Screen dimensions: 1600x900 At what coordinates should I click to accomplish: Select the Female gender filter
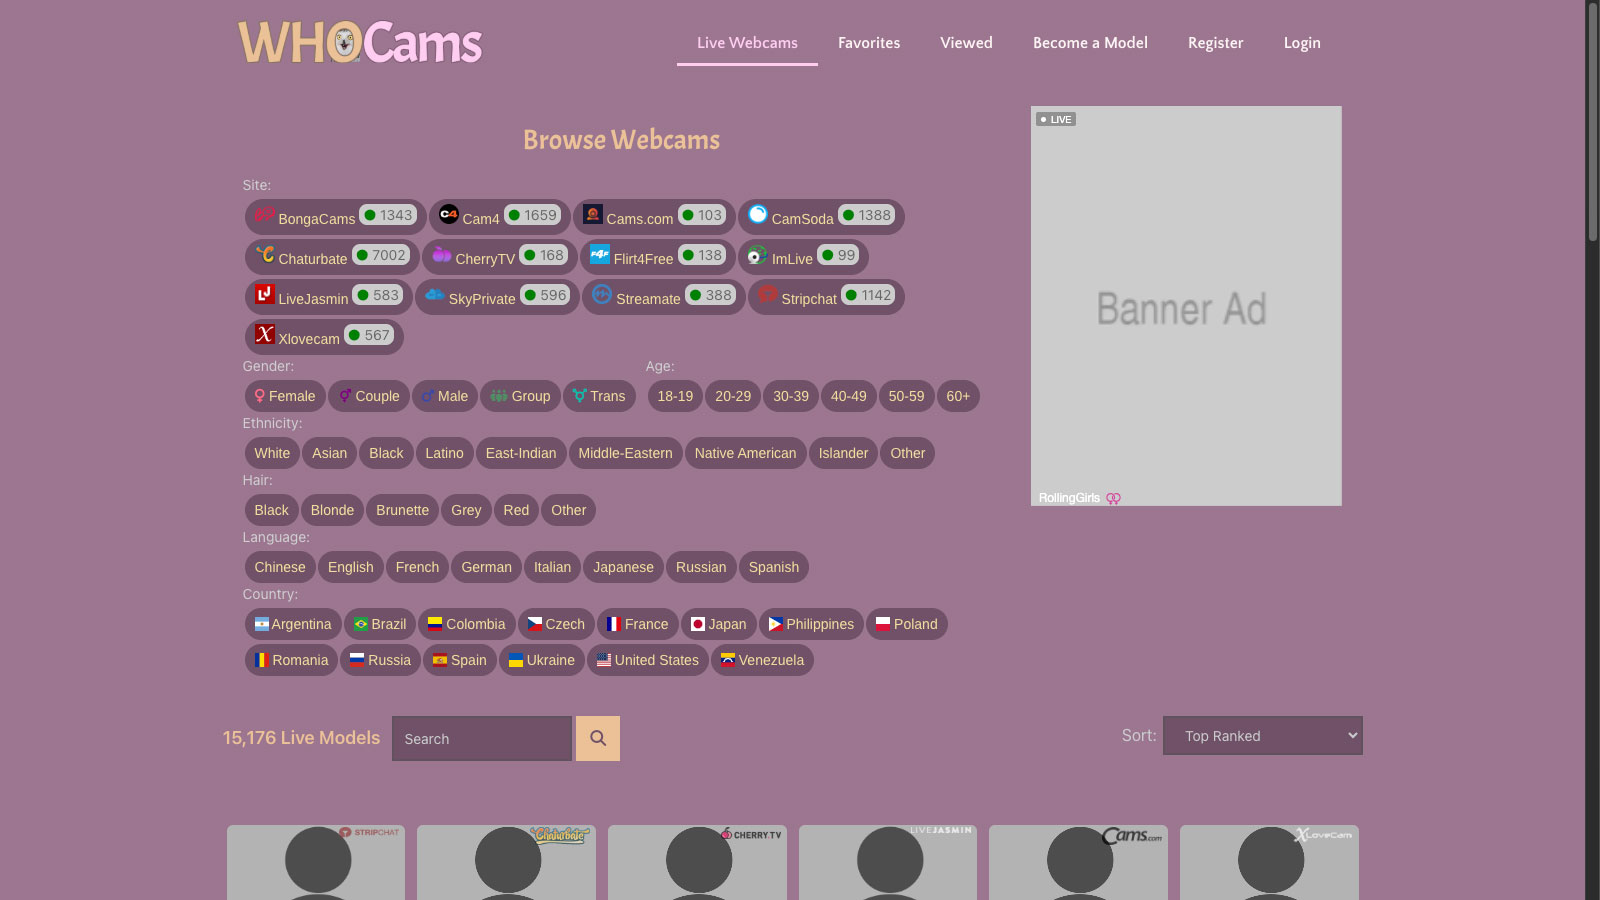click(x=285, y=396)
